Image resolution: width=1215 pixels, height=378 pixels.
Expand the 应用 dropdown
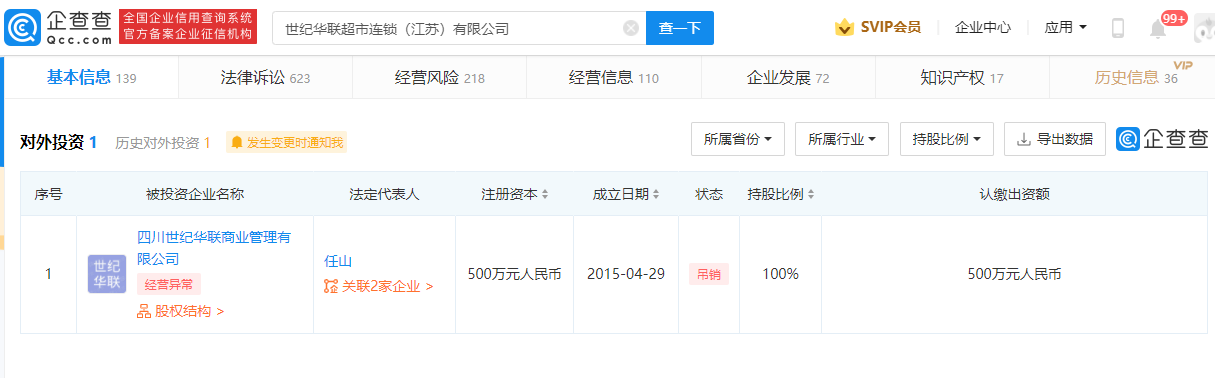tap(1065, 28)
